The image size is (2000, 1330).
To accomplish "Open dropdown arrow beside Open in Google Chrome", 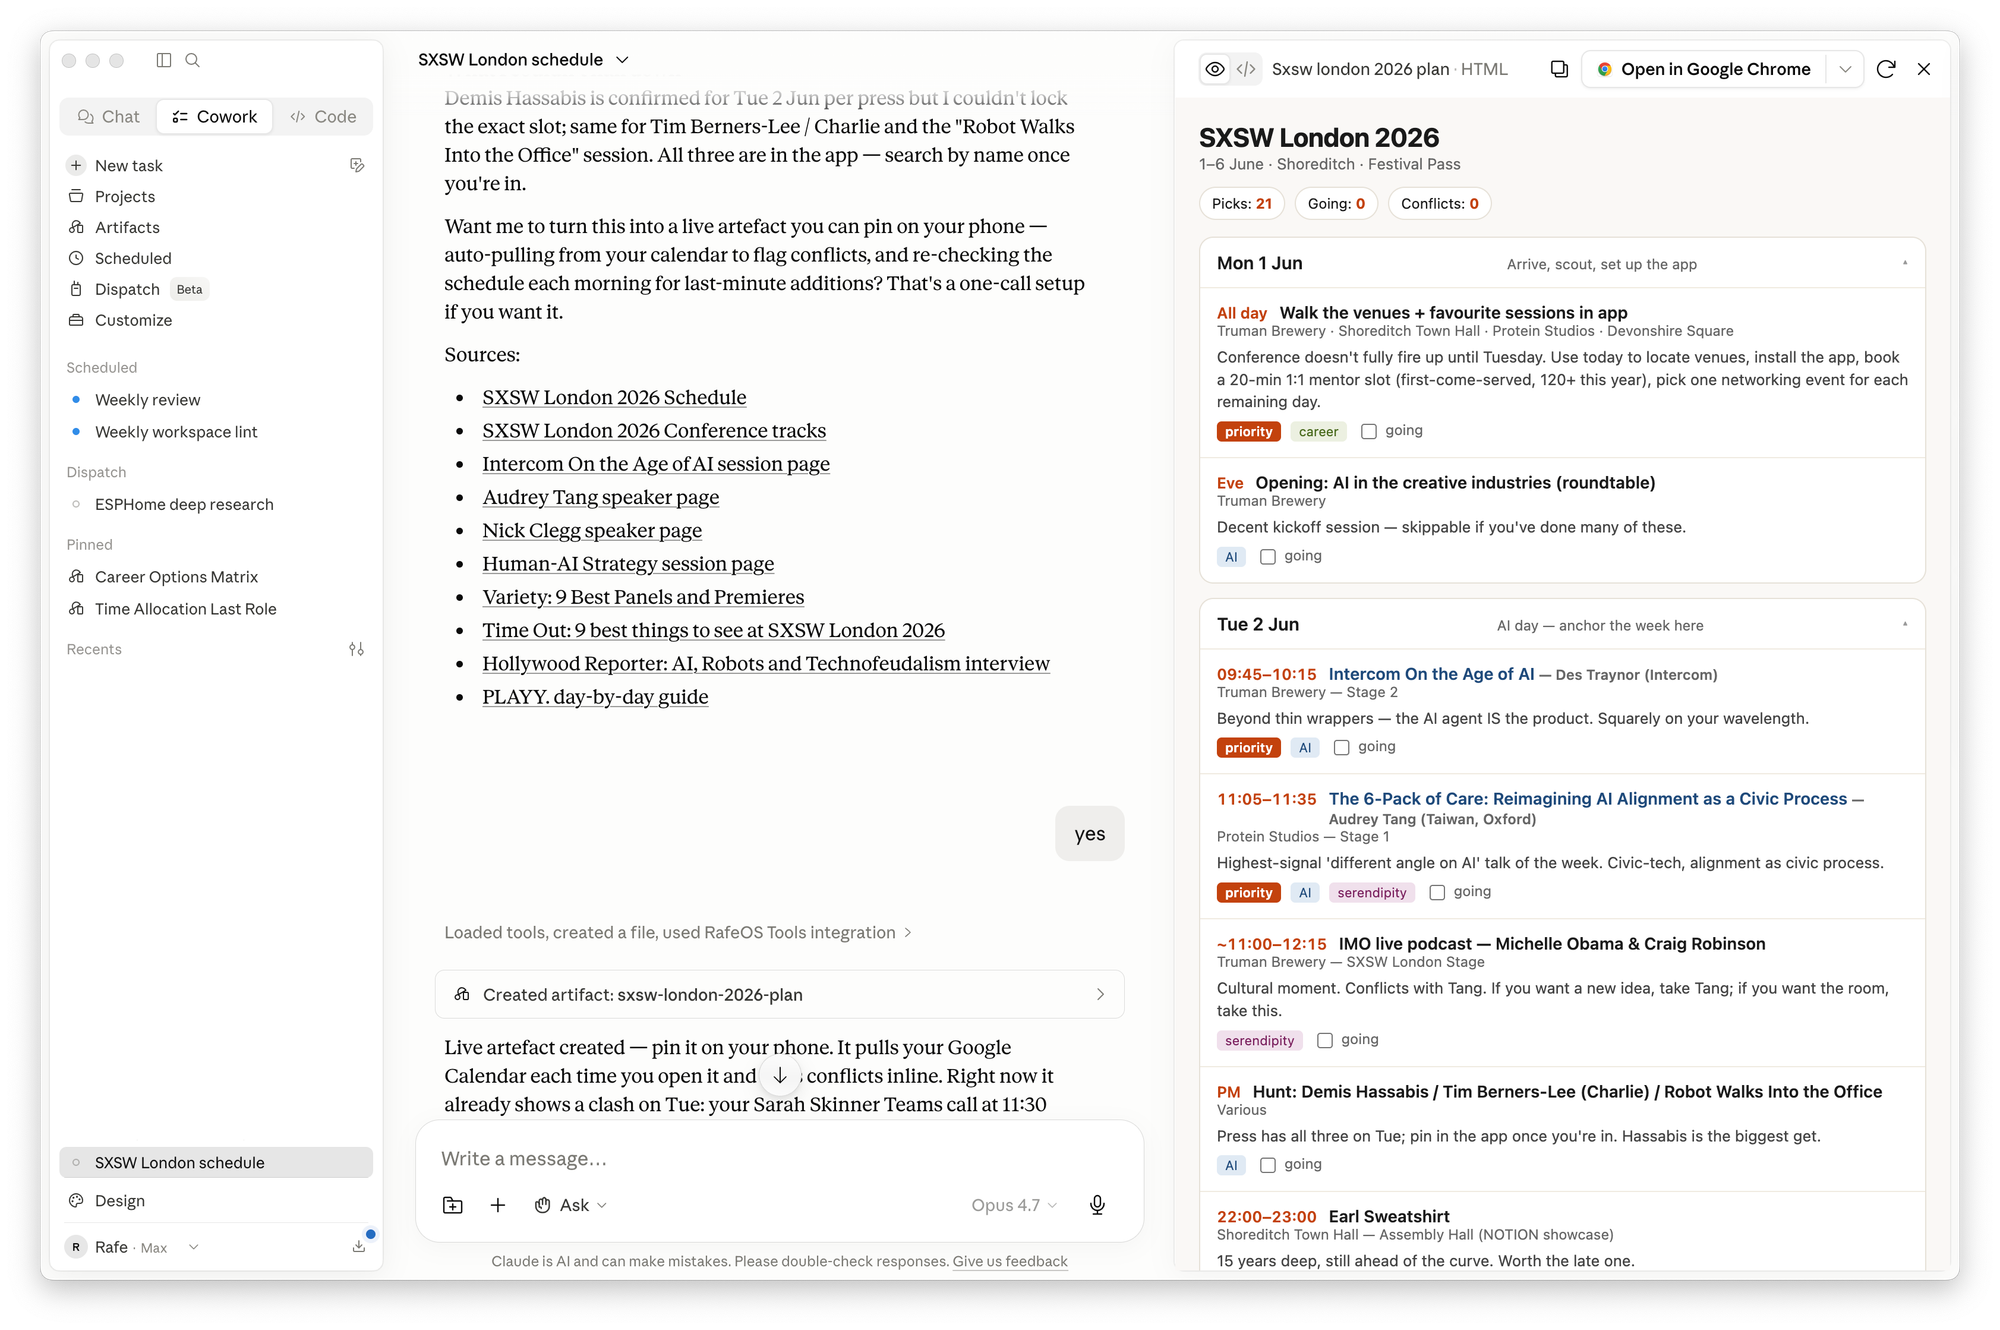I will [1845, 69].
